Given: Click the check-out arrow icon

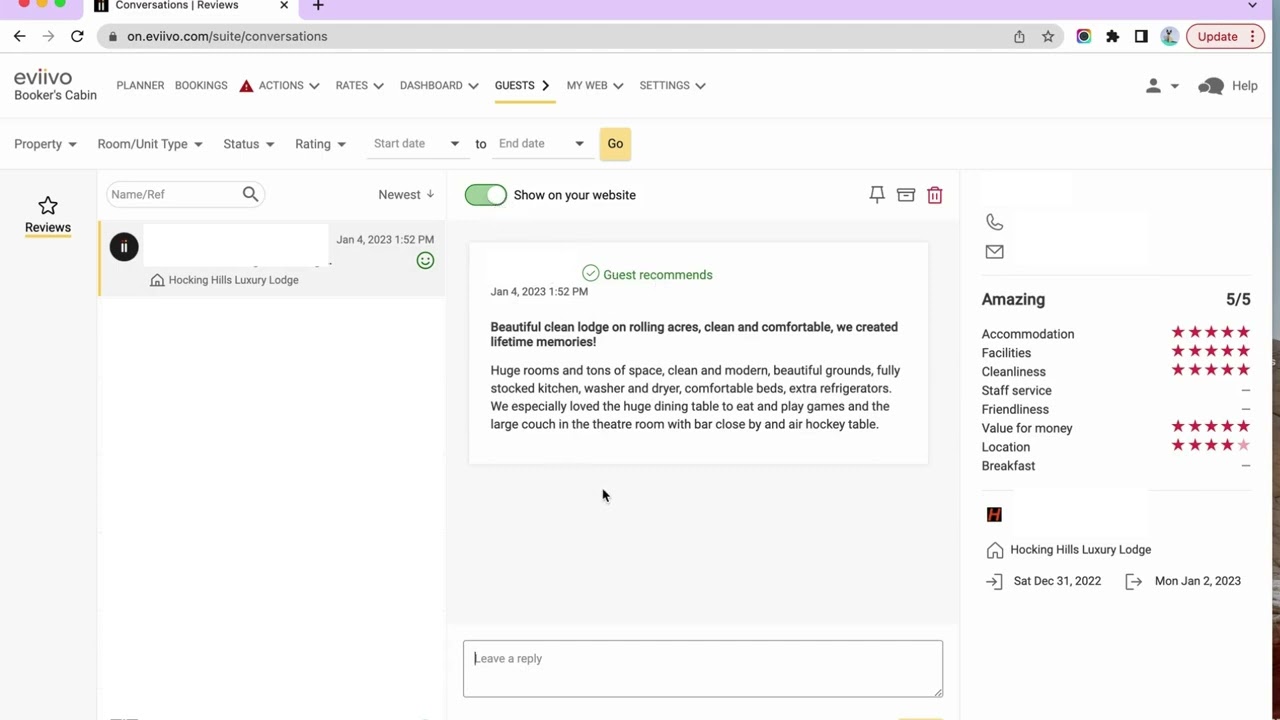Looking at the screenshot, I should click(x=1133, y=581).
